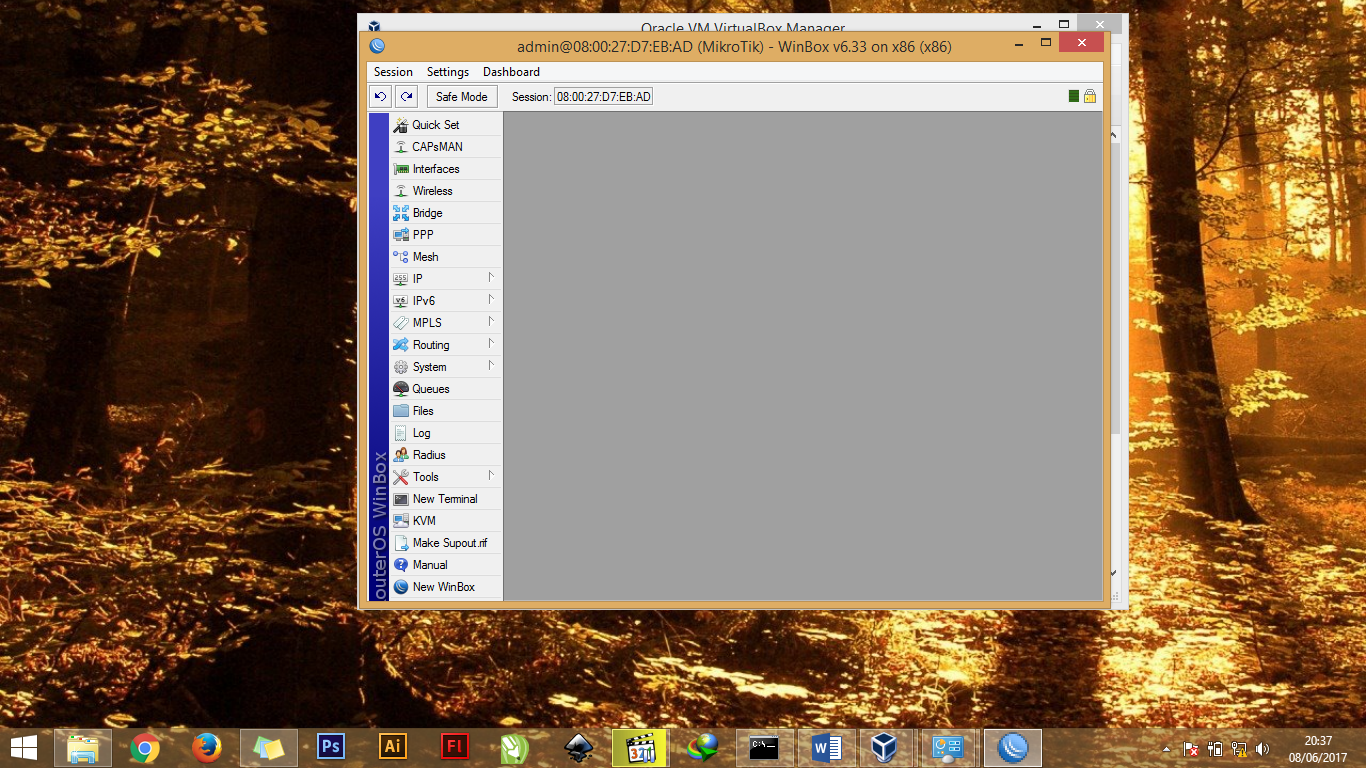Screen dimensions: 1366x768
Task: Open the Windows Start button
Action: click(x=24, y=747)
